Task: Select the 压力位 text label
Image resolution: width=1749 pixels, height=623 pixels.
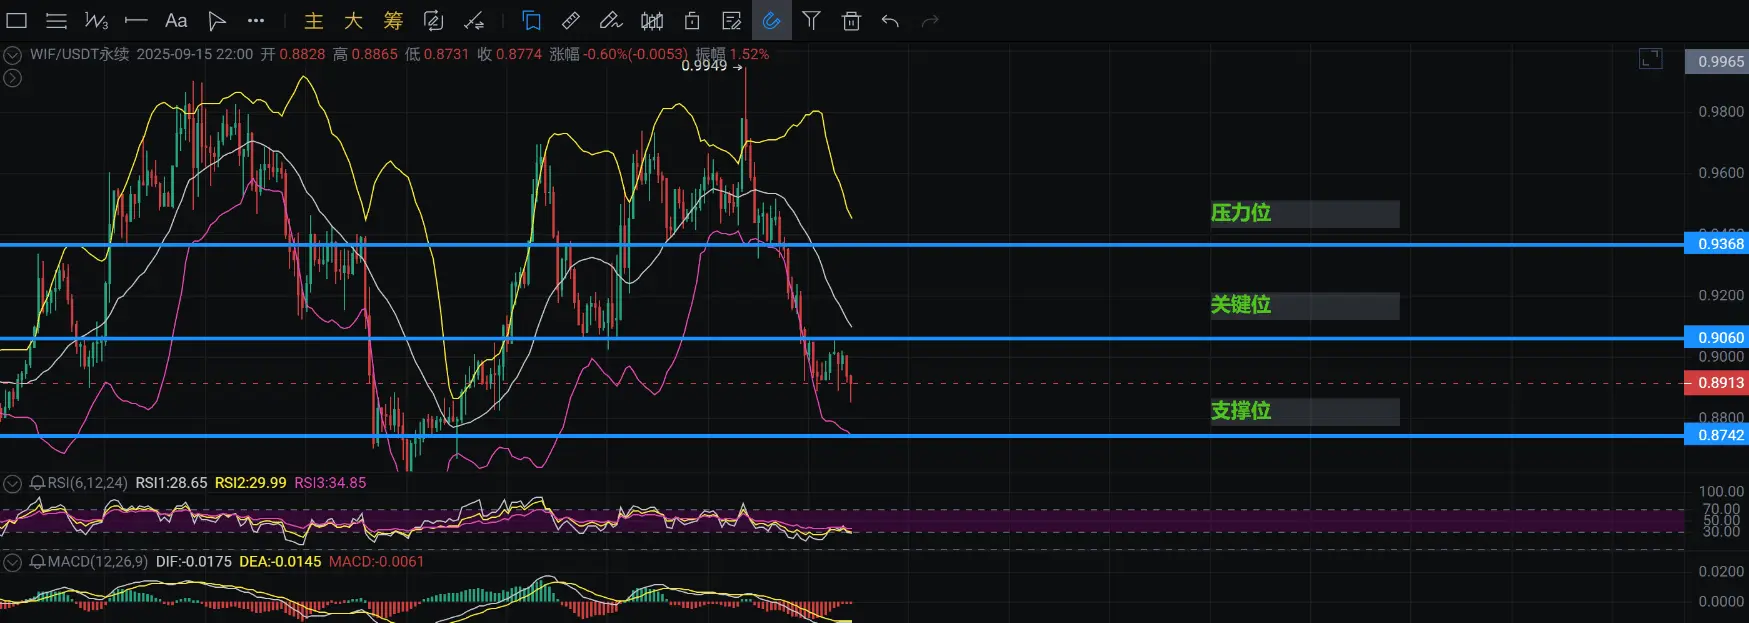Action: click(1241, 212)
